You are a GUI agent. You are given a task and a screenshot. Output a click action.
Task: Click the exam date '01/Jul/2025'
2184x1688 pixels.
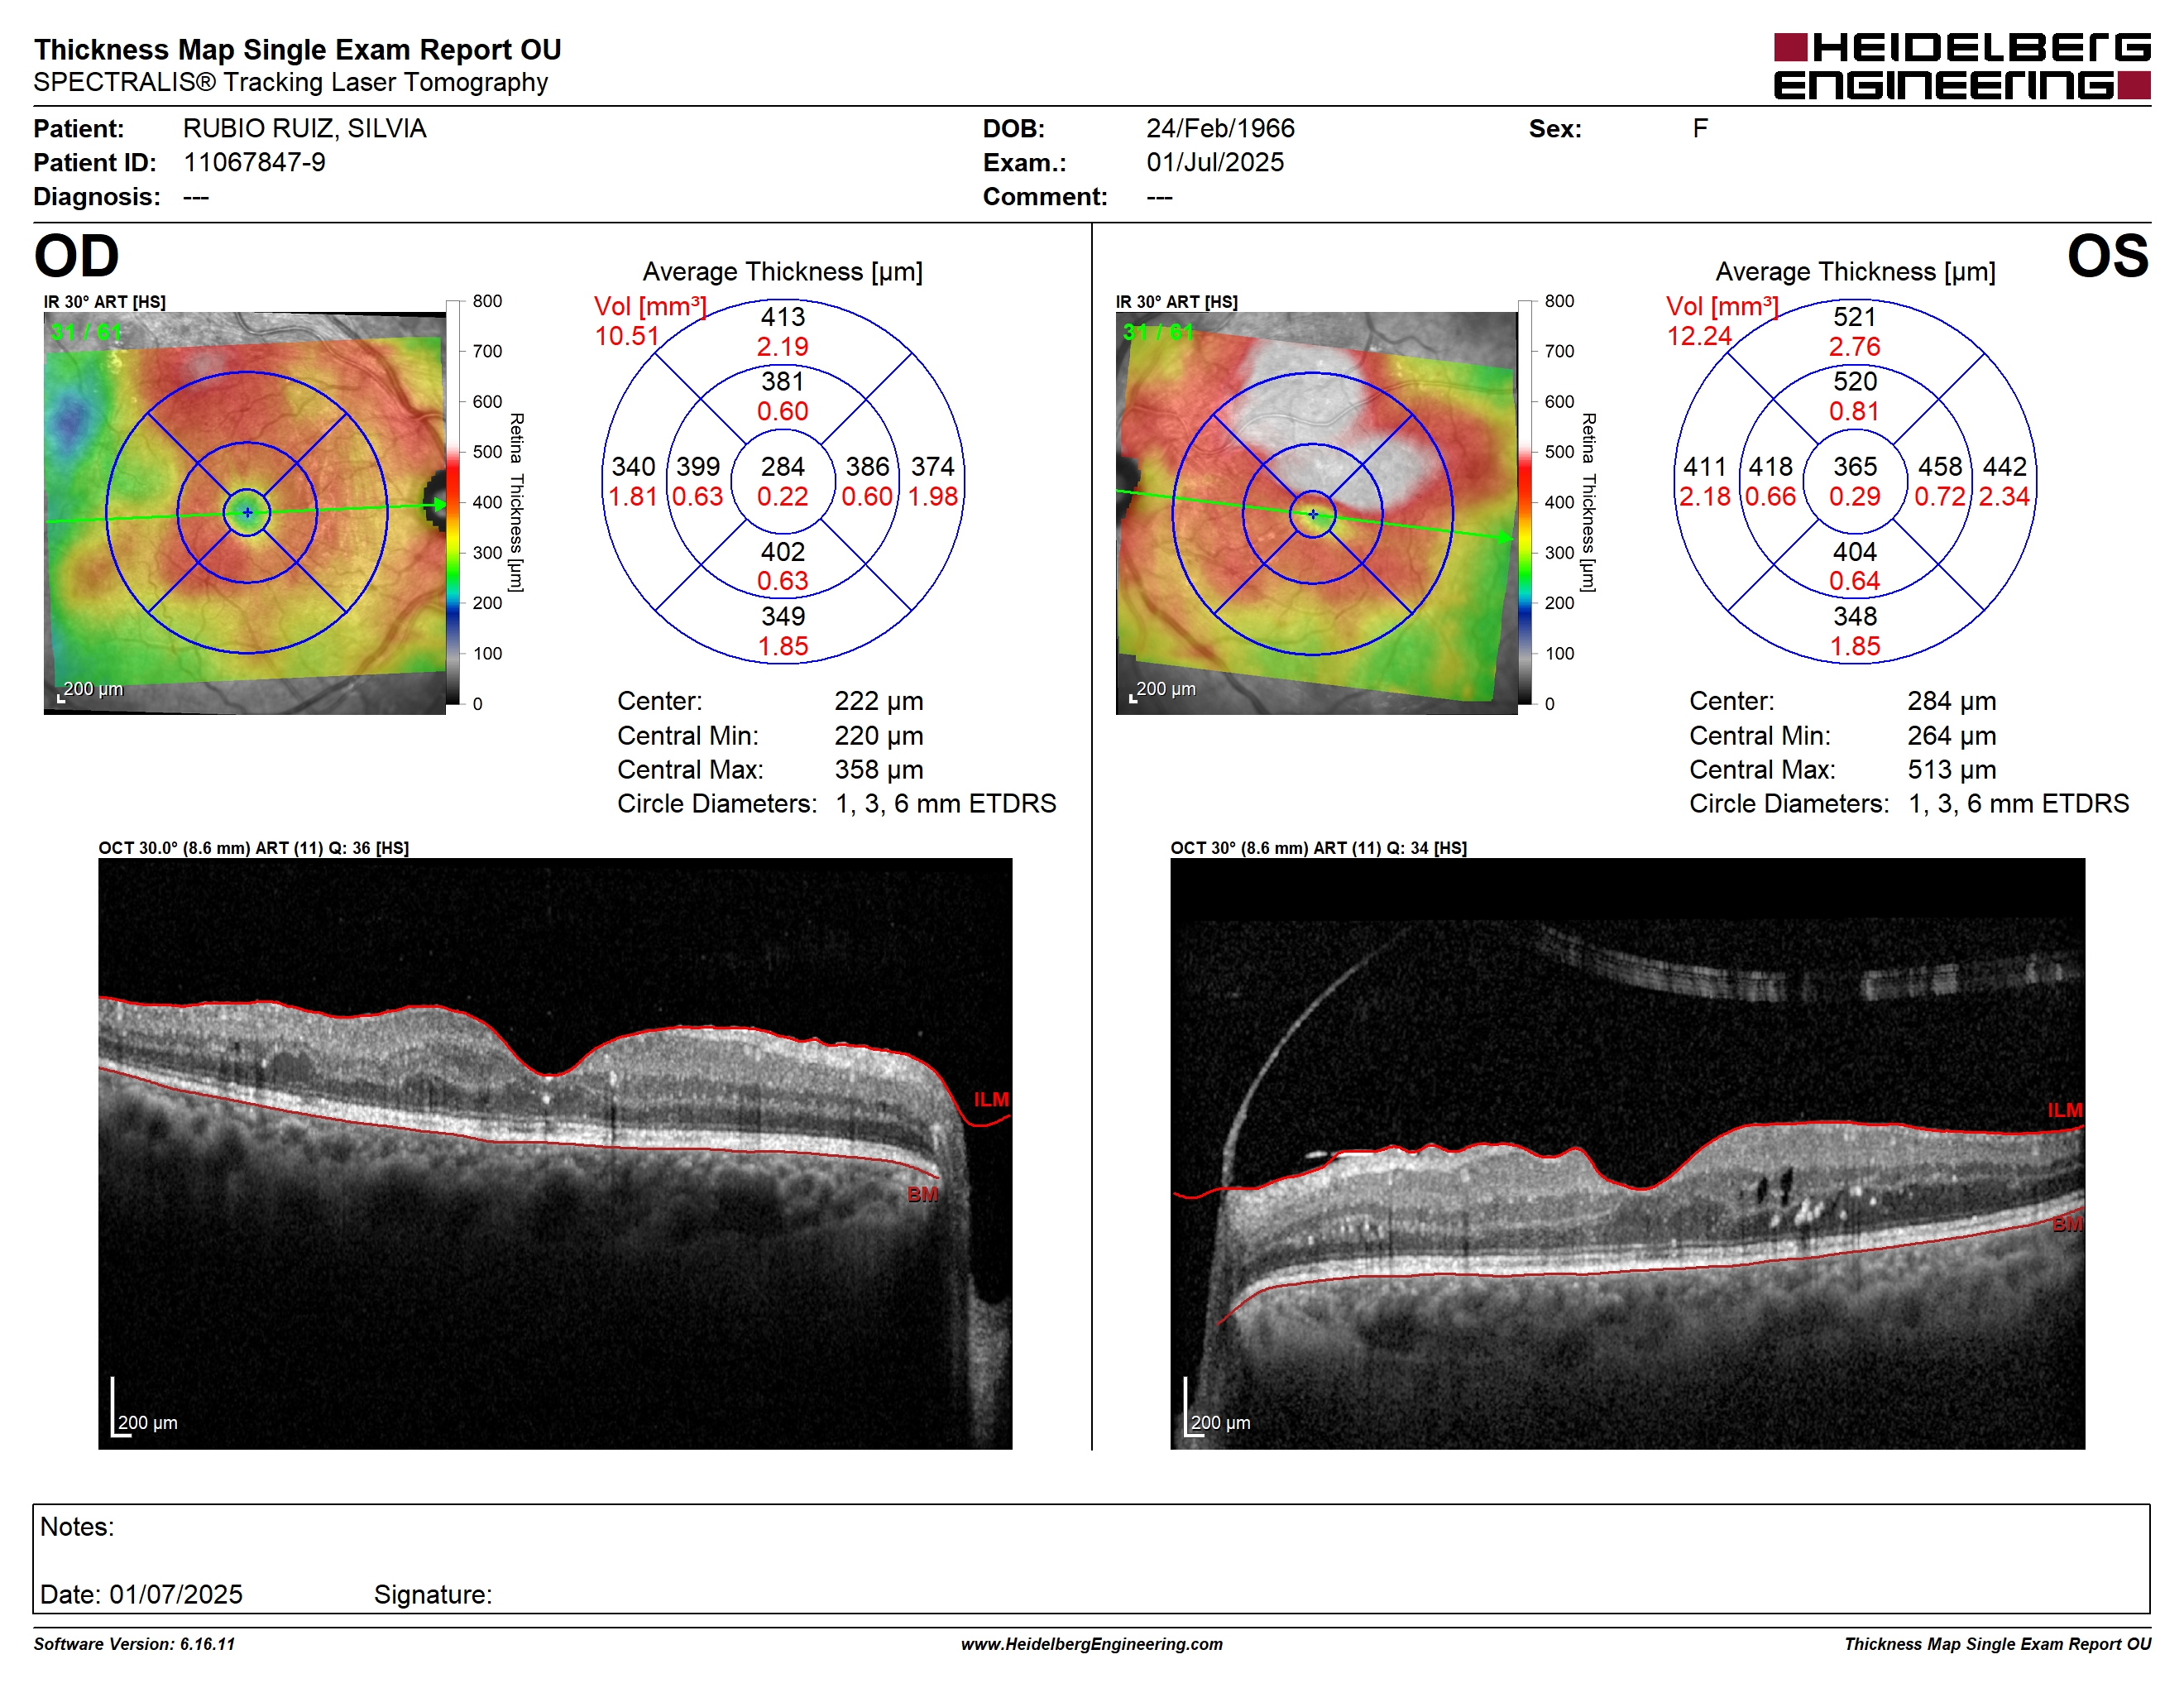click(1215, 162)
